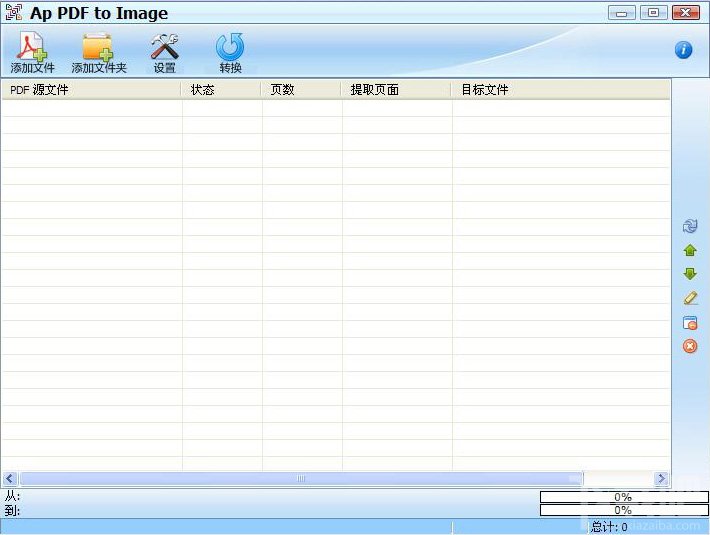This screenshot has width=710, height=535.
Task: Click the 从: label
Action: pyautogui.click(x=12, y=496)
